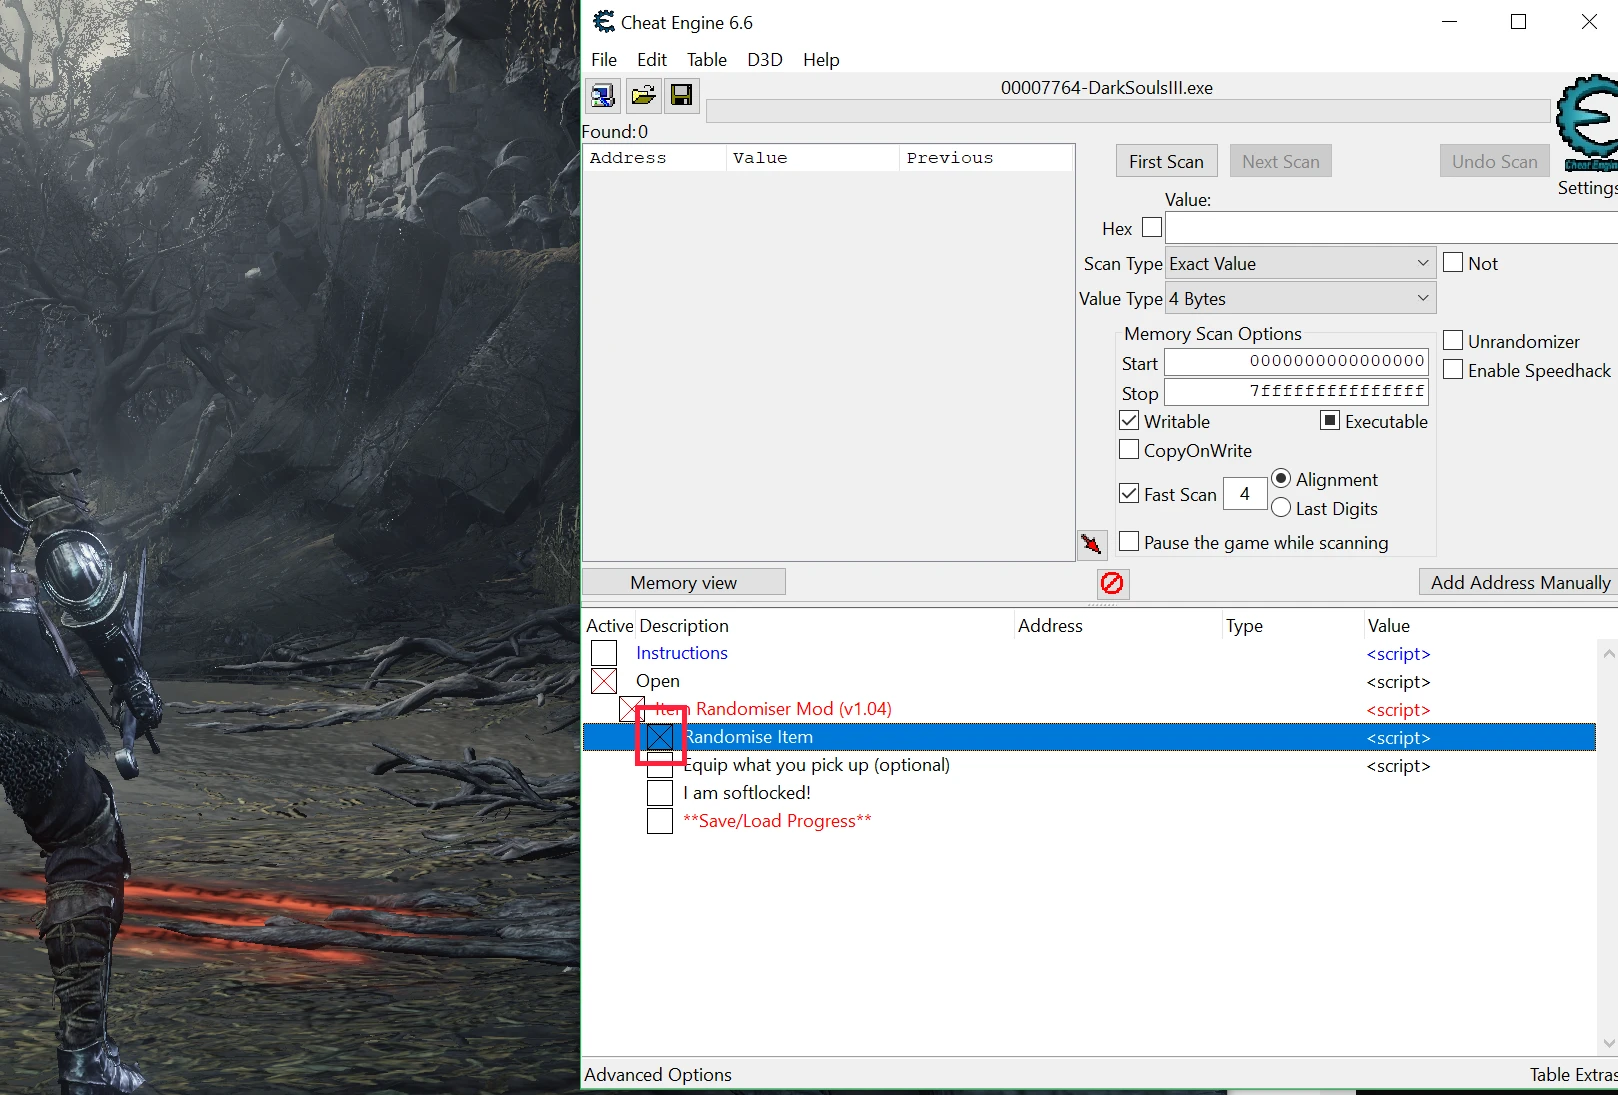Click the Previous column header in results
The width and height of the screenshot is (1618, 1095).
pos(986,158)
